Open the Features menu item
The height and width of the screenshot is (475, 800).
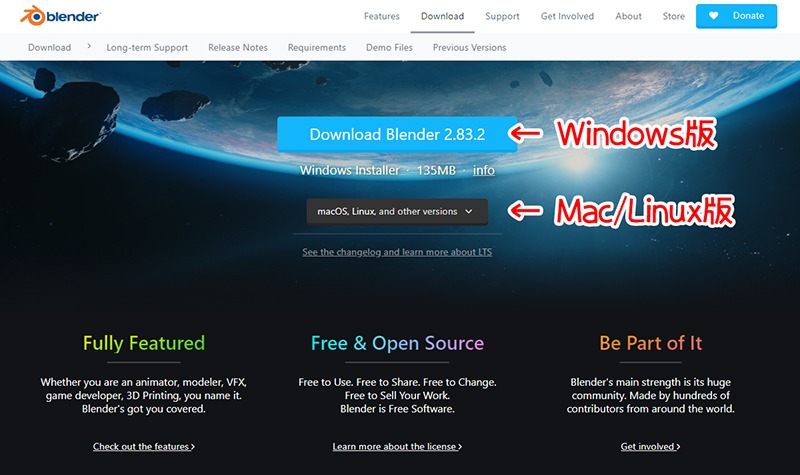click(382, 16)
